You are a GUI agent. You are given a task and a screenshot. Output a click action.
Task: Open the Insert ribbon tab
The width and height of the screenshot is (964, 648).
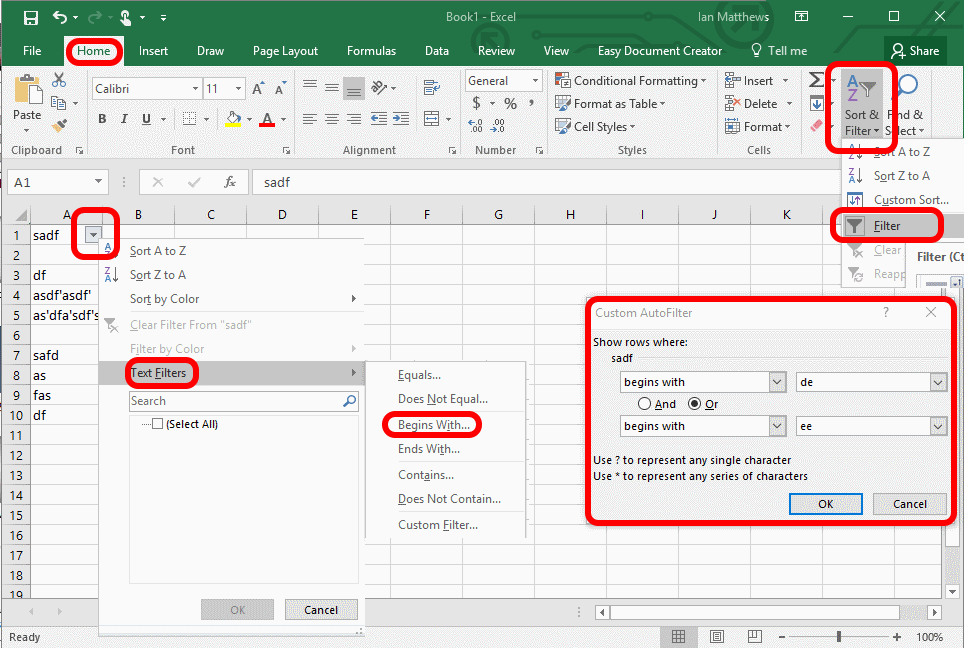[153, 51]
